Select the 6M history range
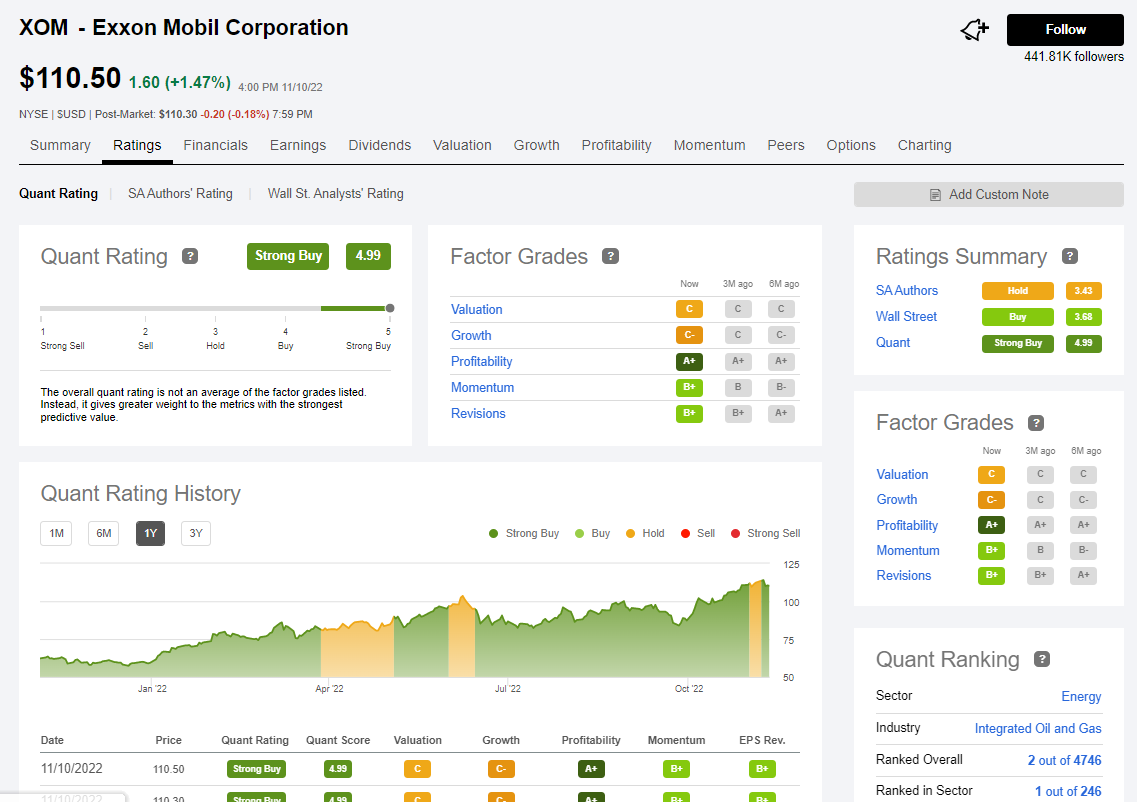 [x=104, y=533]
